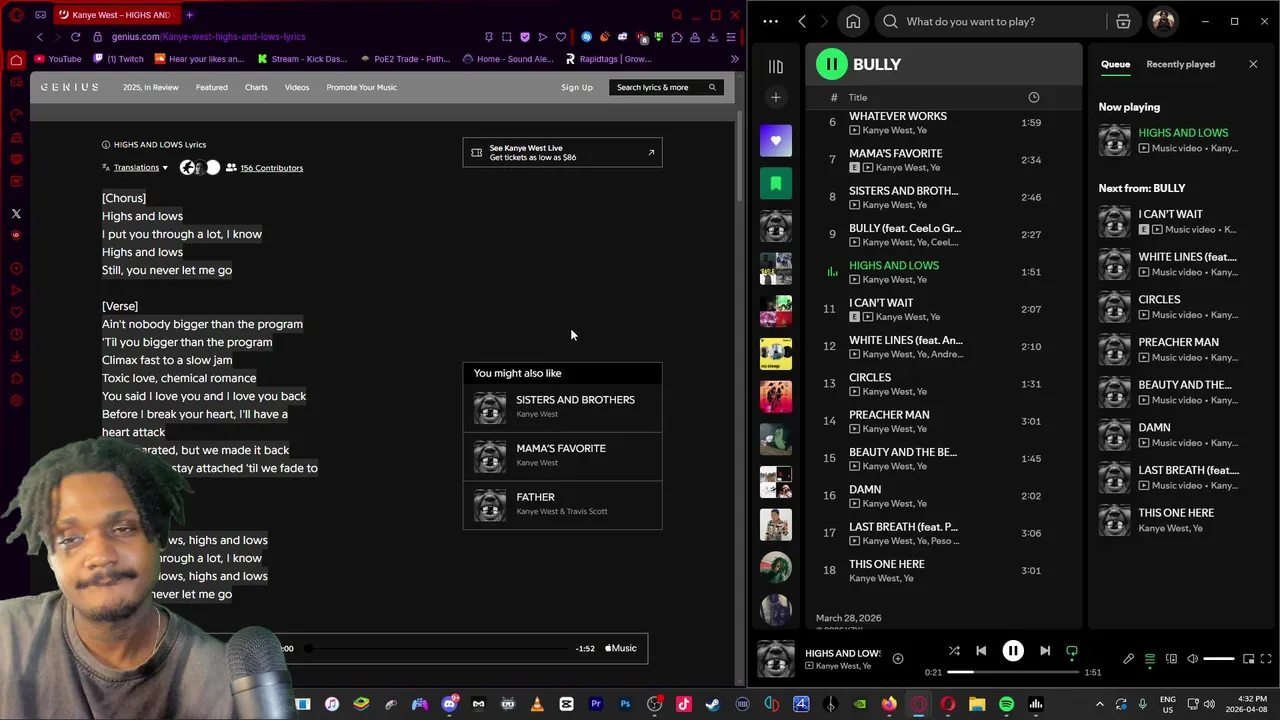Open Connect to a device icon
The height and width of the screenshot is (720, 1280).
tap(1171, 659)
